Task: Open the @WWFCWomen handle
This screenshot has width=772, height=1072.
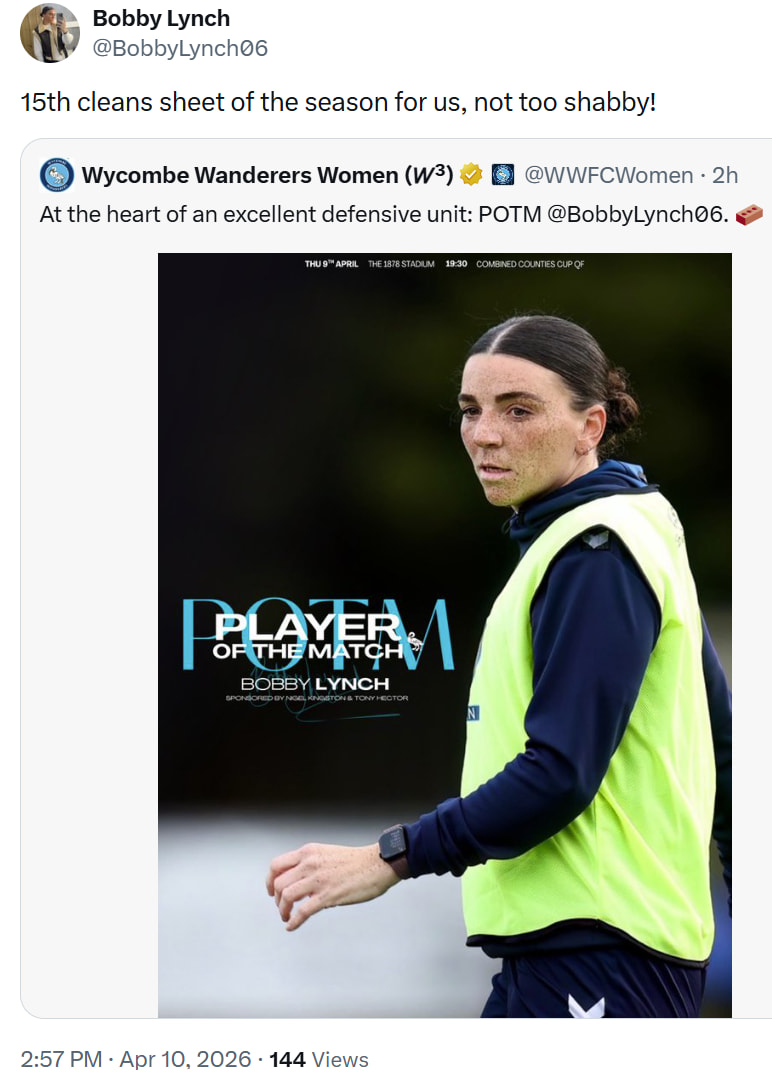Action: (x=609, y=175)
